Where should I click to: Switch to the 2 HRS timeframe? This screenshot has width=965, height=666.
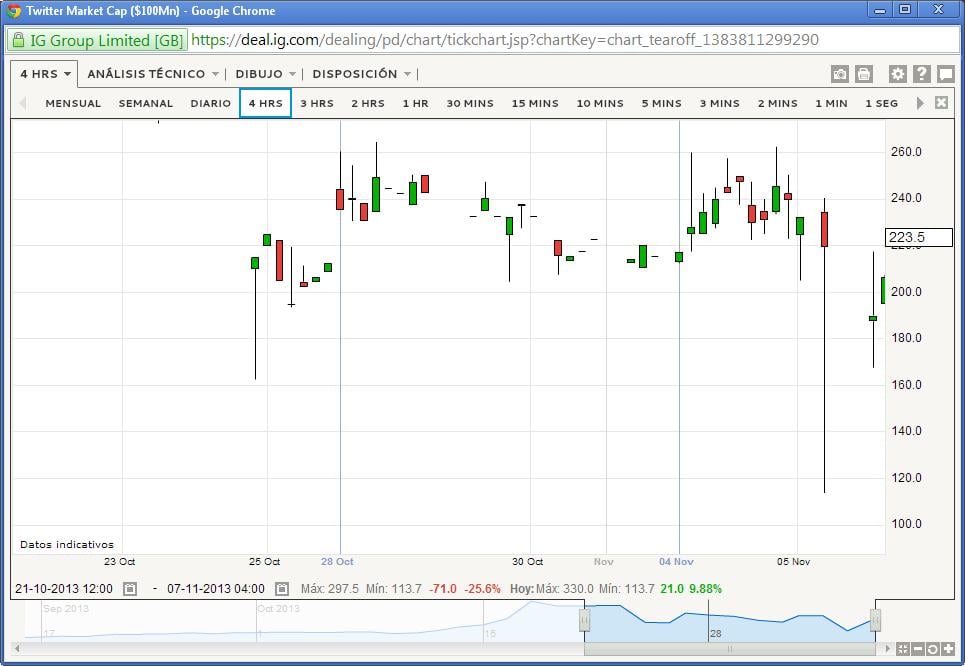tap(368, 103)
